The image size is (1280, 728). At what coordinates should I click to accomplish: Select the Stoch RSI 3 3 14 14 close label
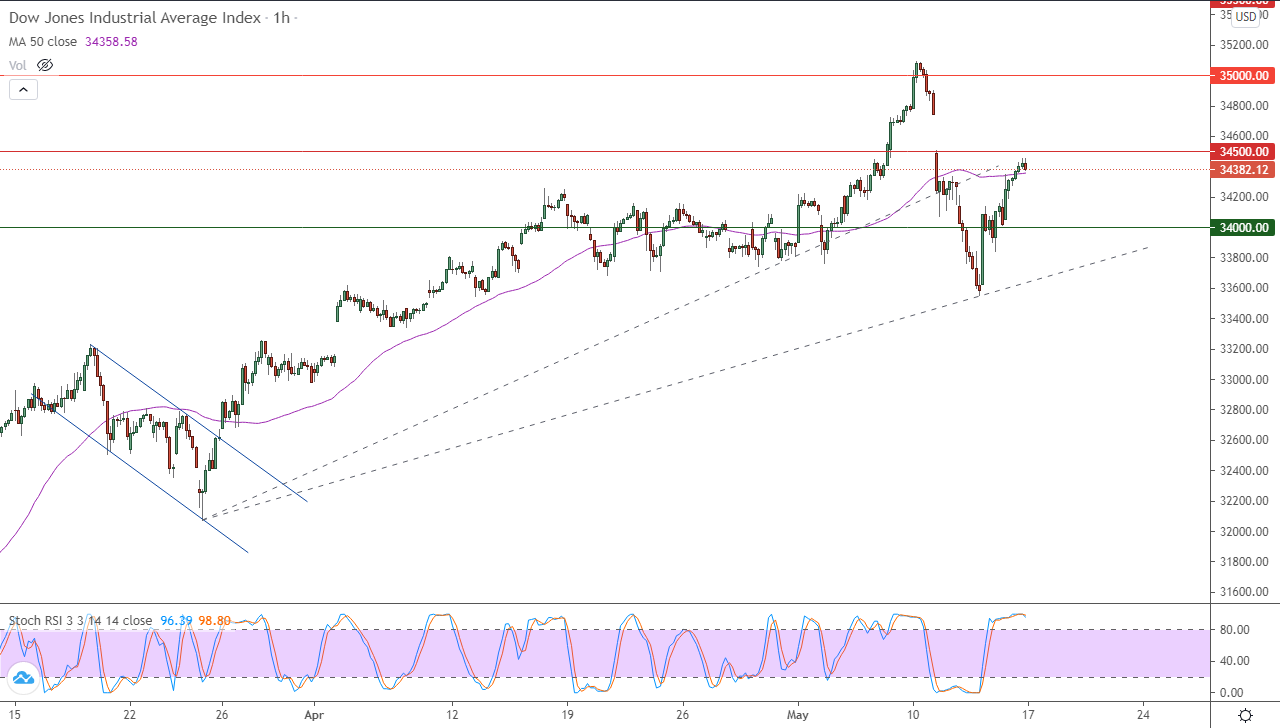tap(81, 621)
